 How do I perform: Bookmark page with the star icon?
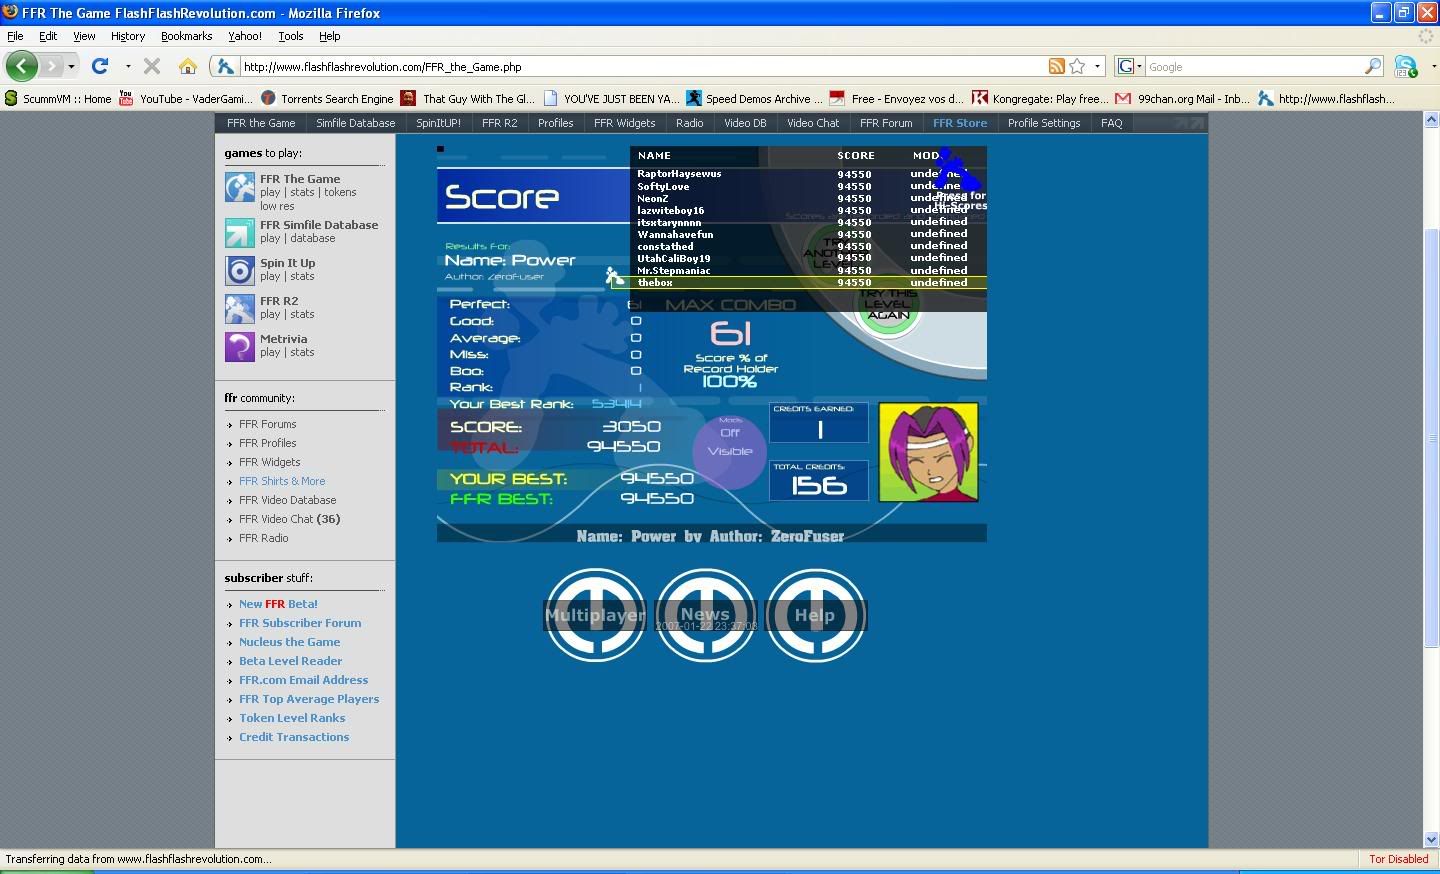click(1077, 66)
